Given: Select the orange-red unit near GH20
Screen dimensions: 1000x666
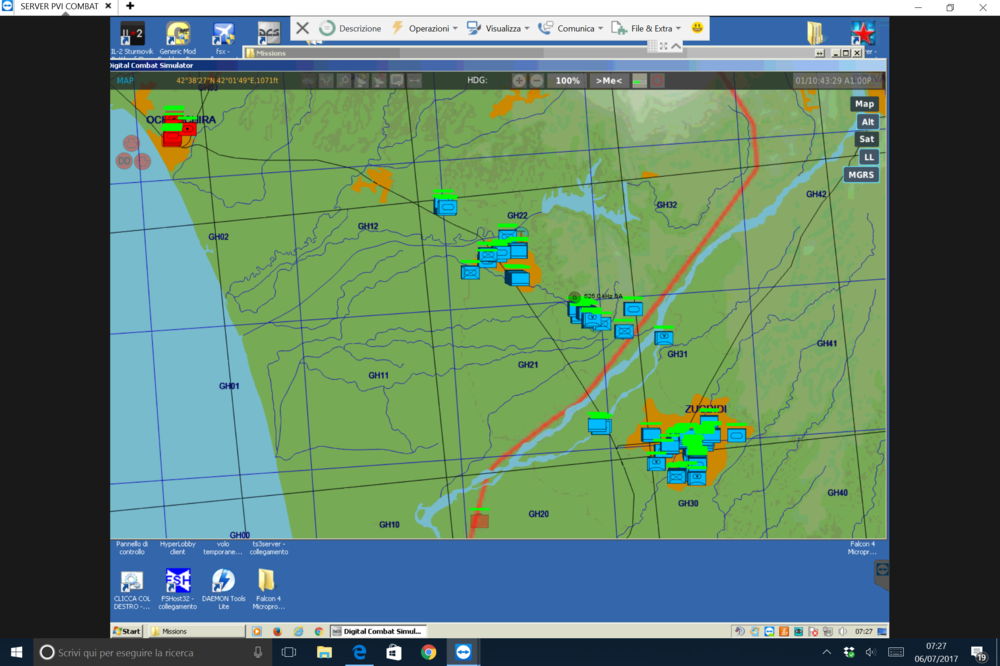Looking at the screenshot, I should 480,521.
